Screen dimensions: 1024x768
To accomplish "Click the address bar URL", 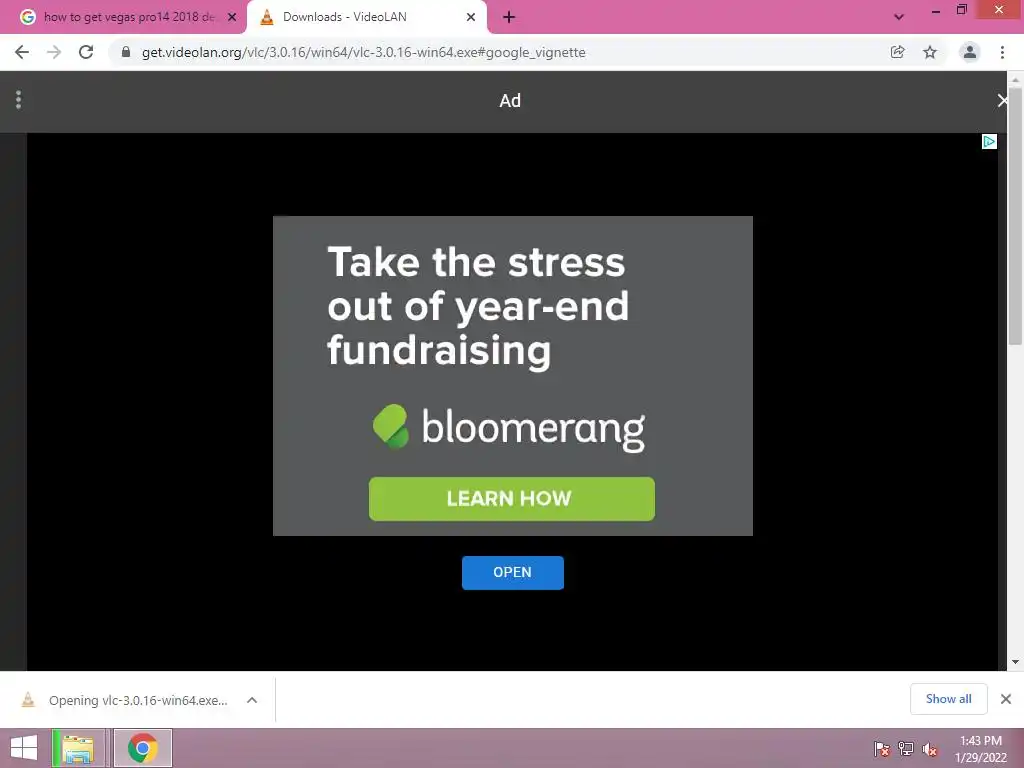I will (x=363, y=52).
